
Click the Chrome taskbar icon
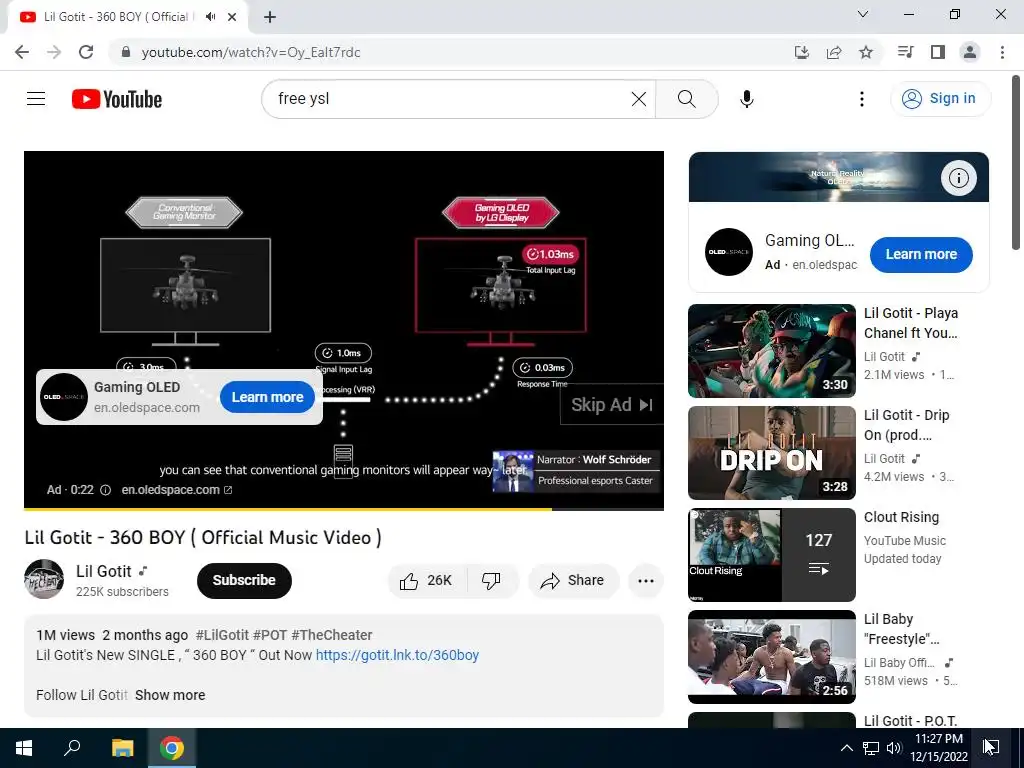(x=171, y=748)
